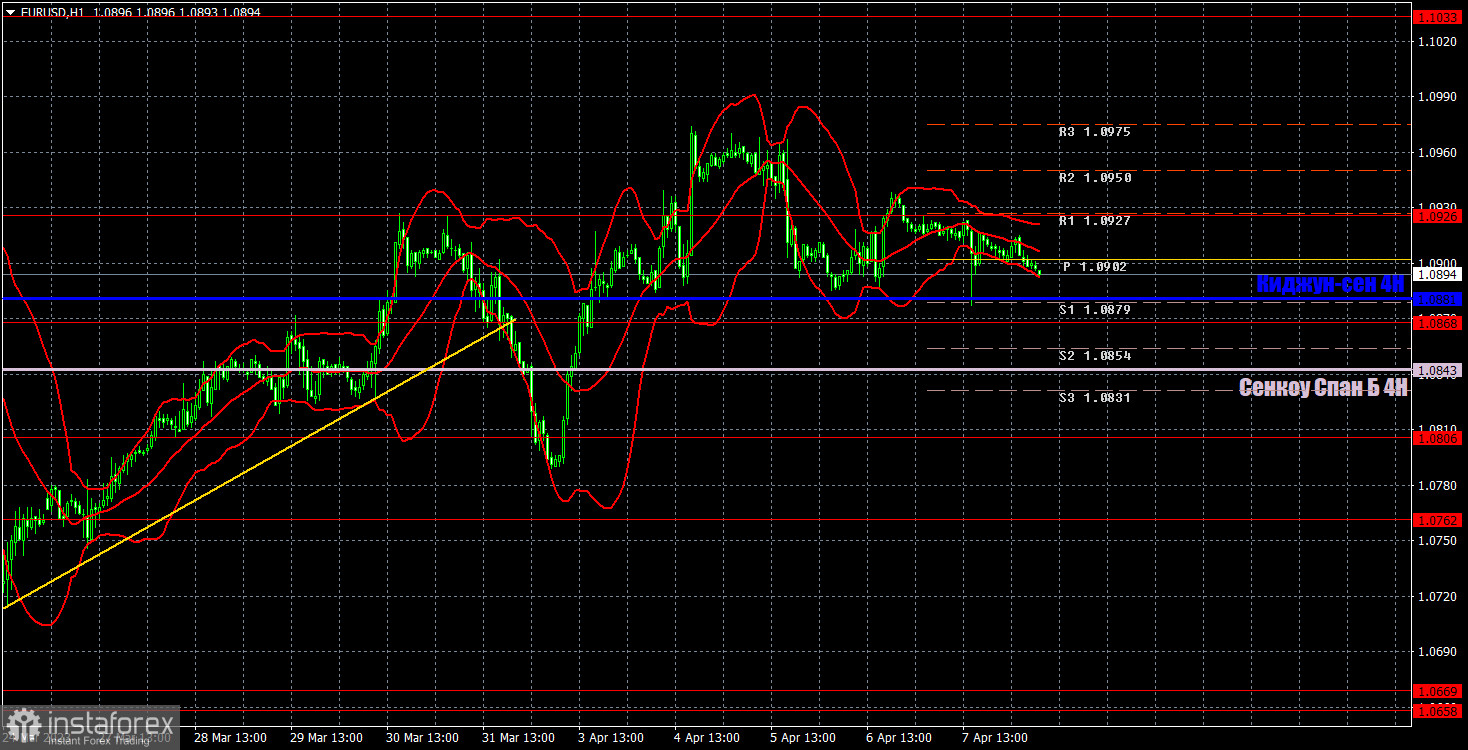
Task: Click the 31 Mar 13:00 time label
Action: click(518, 738)
